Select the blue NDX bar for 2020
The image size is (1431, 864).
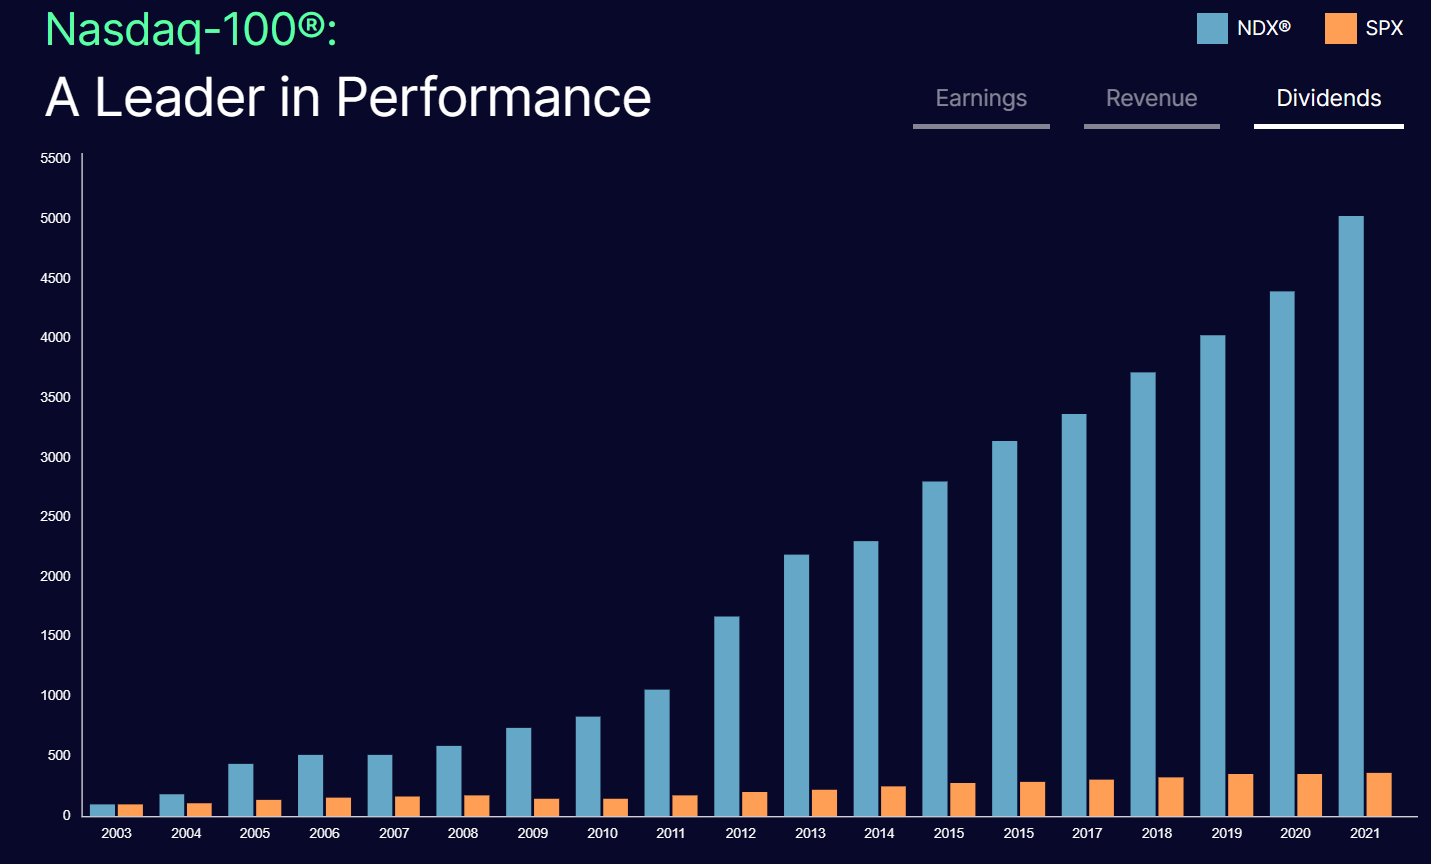click(x=1282, y=553)
